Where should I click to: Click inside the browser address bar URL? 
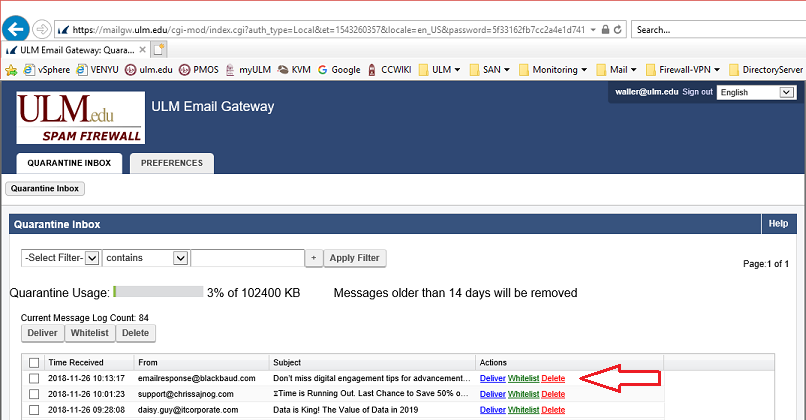pyautogui.click(x=328, y=30)
